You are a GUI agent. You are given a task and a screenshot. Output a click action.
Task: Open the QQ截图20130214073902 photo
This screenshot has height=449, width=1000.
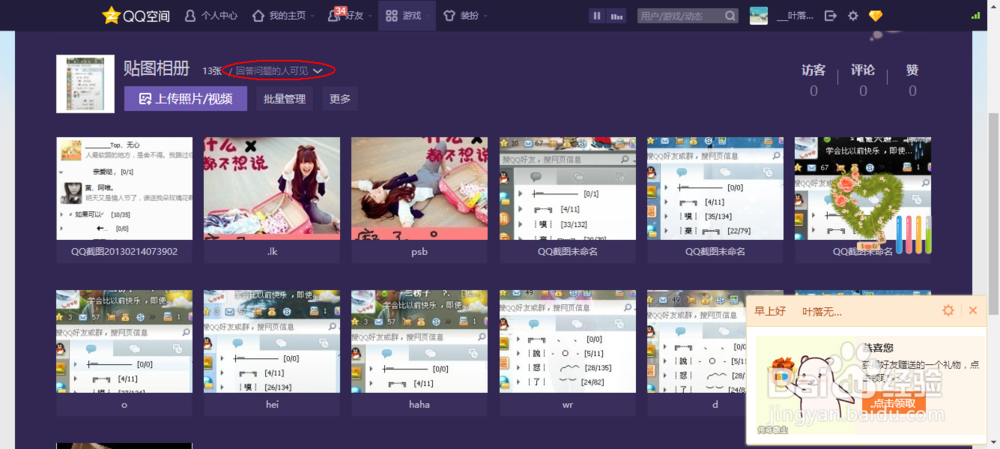tap(124, 188)
